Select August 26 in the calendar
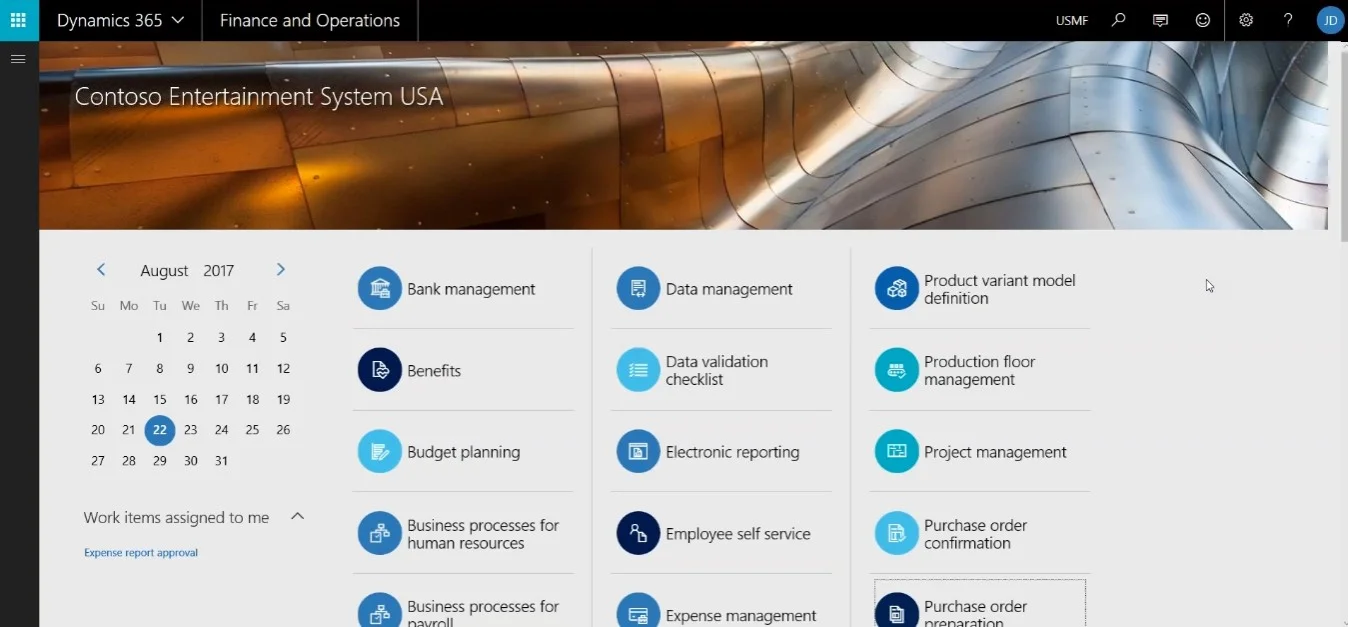Image resolution: width=1348 pixels, height=627 pixels. coord(283,430)
